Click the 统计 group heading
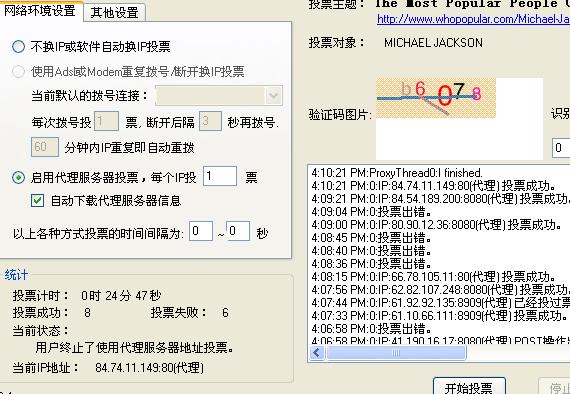The height and width of the screenshot is (394, 570). click(x=16, y=275)
